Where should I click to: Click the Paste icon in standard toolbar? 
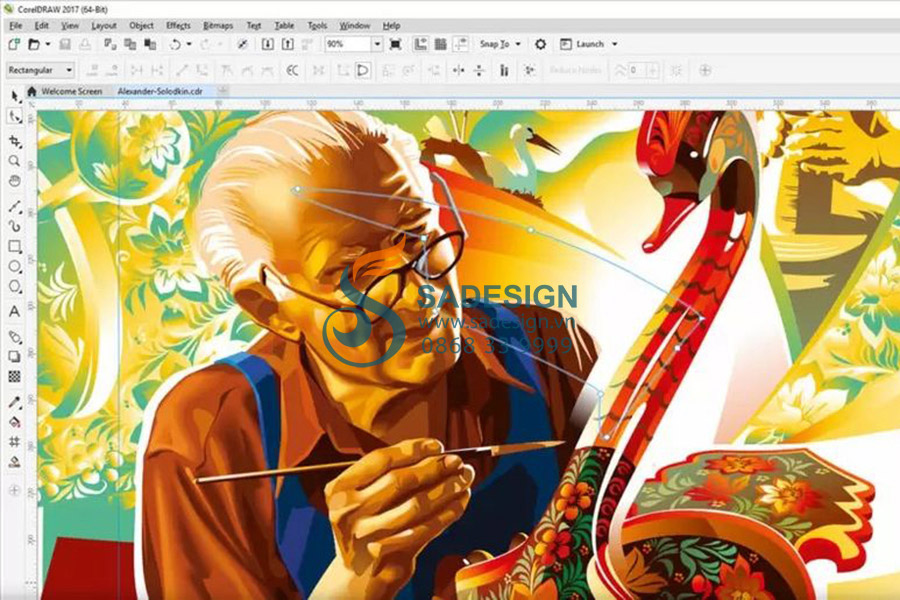(x=150, y=44)
